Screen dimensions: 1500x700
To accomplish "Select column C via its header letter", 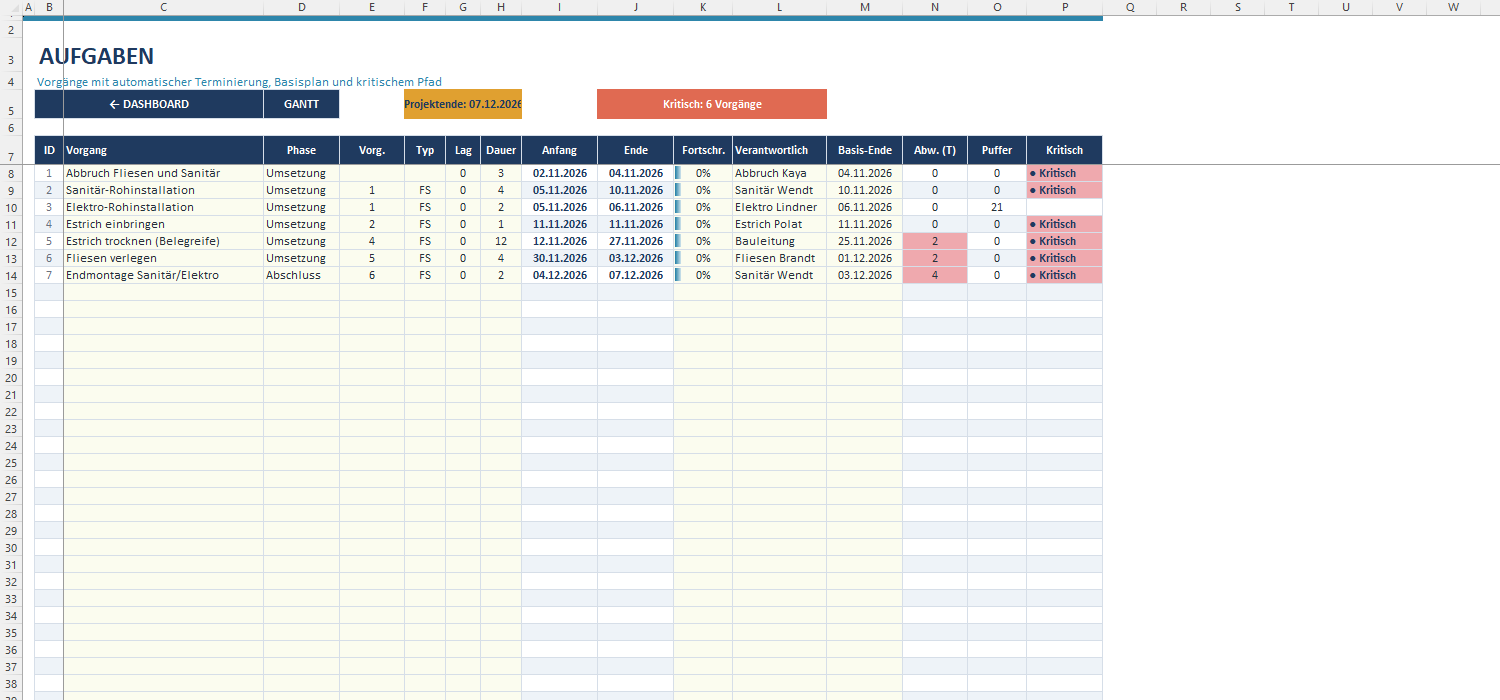I will point(163,7).
